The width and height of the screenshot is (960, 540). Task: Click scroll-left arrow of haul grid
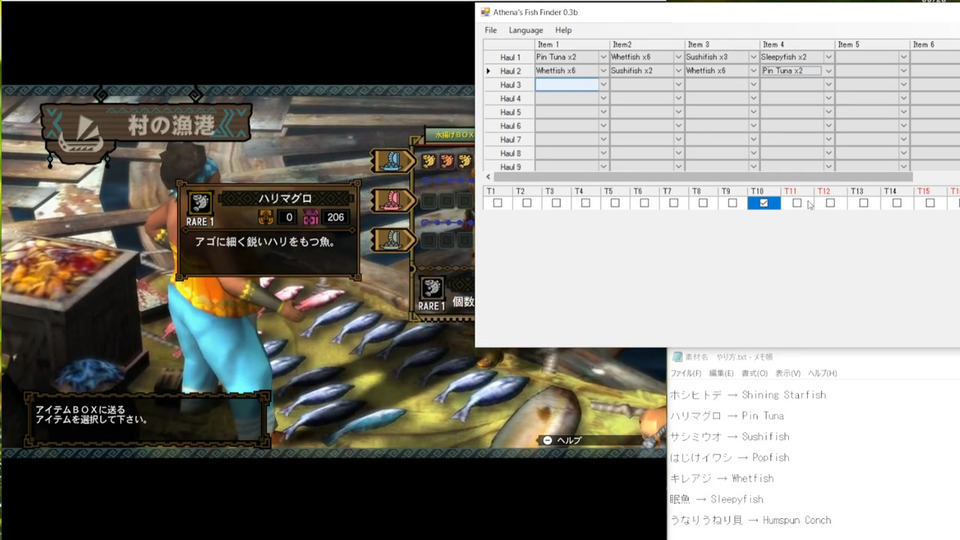pos(488,177)
